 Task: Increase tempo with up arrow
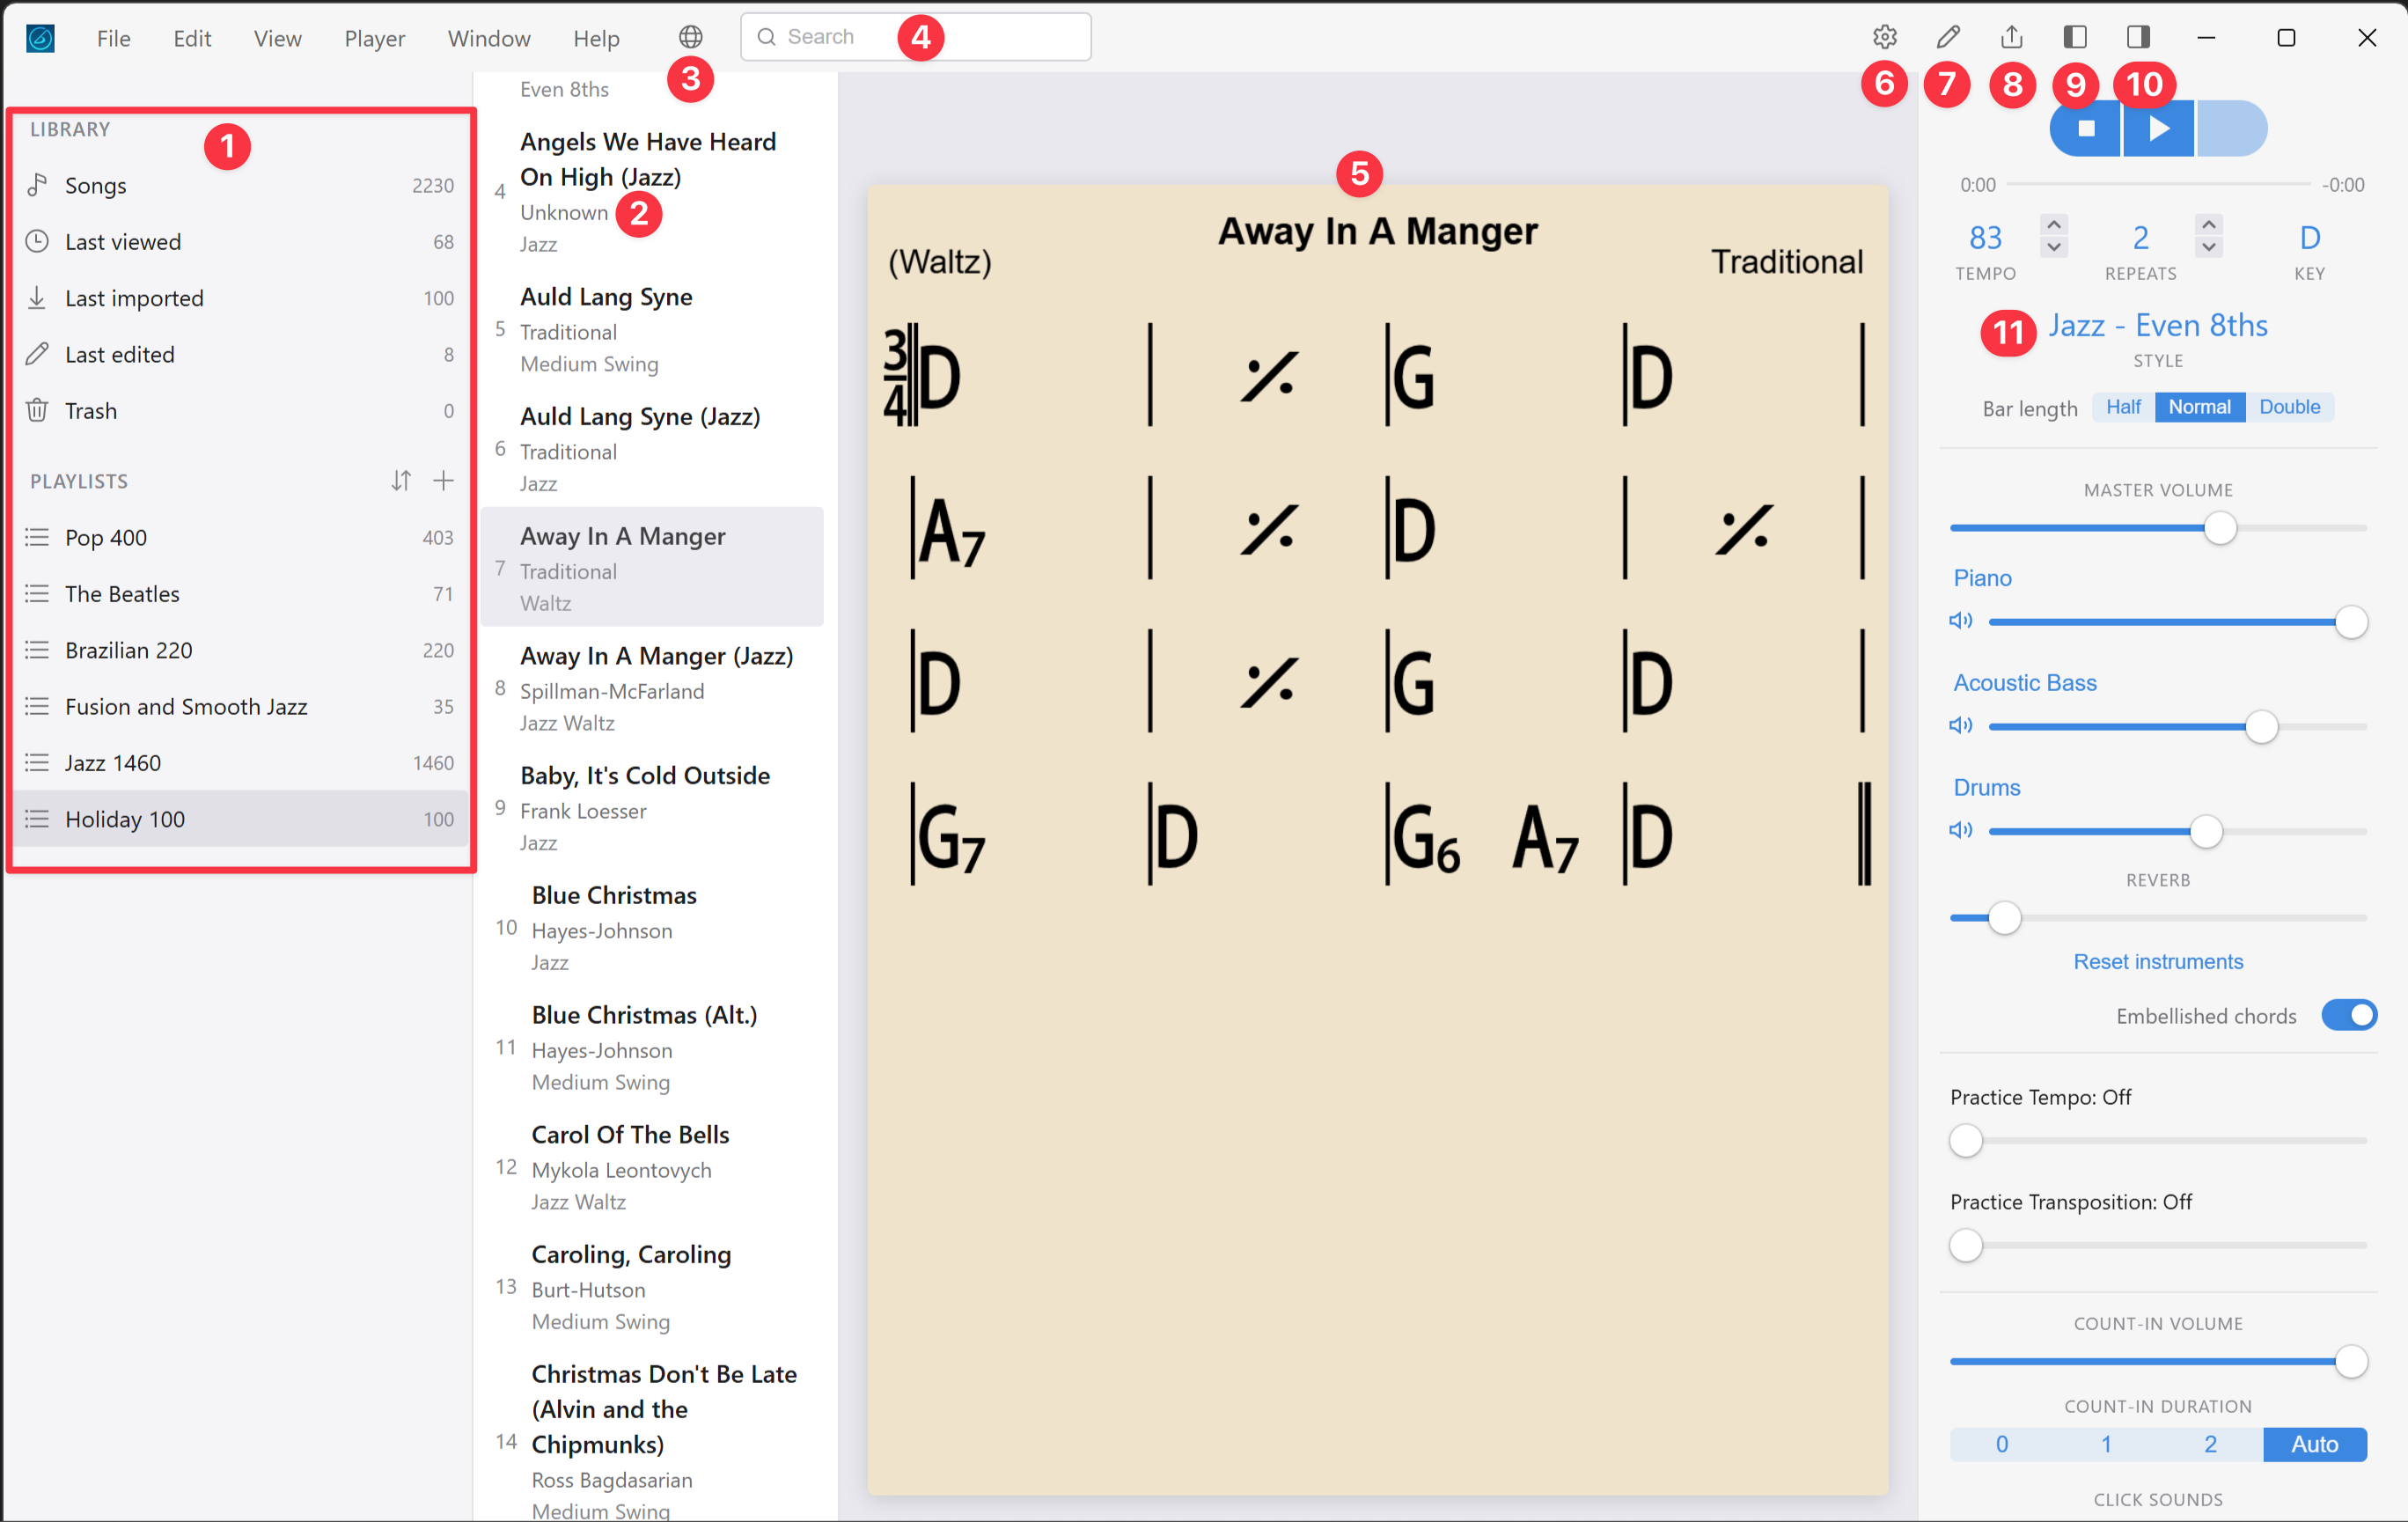[x=2053, y=225]
